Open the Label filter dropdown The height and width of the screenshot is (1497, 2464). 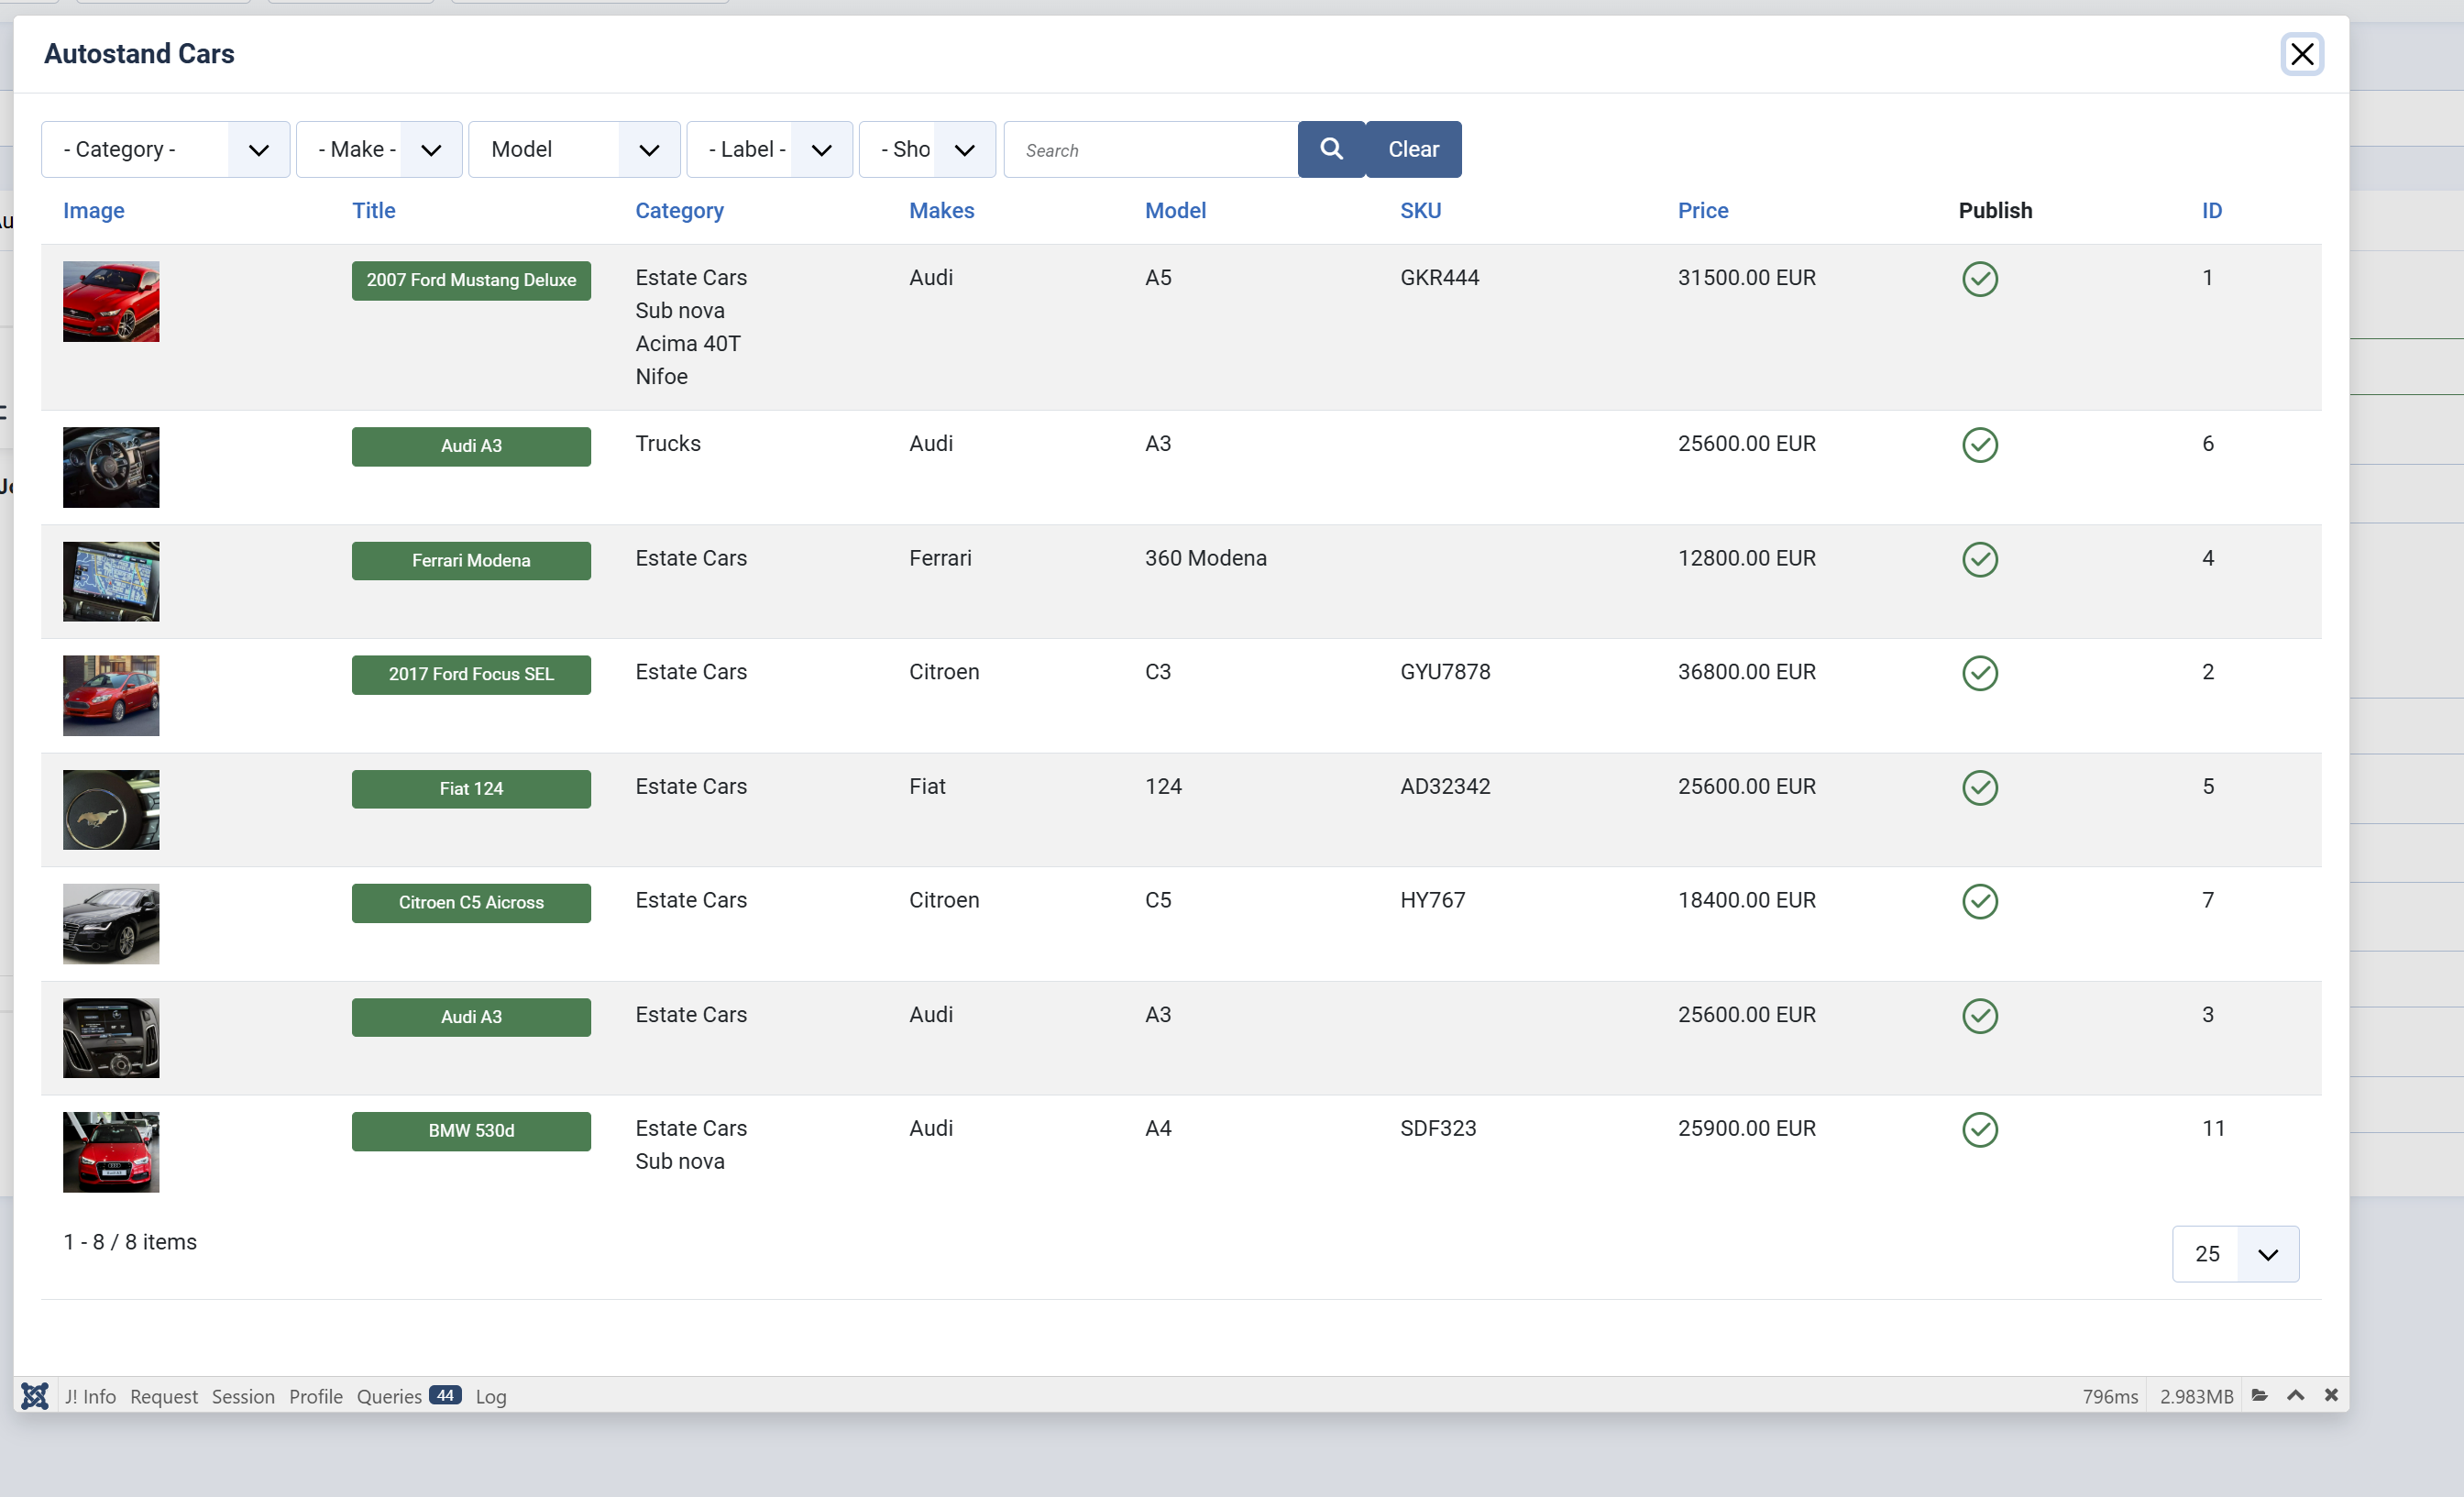(769, 149)
